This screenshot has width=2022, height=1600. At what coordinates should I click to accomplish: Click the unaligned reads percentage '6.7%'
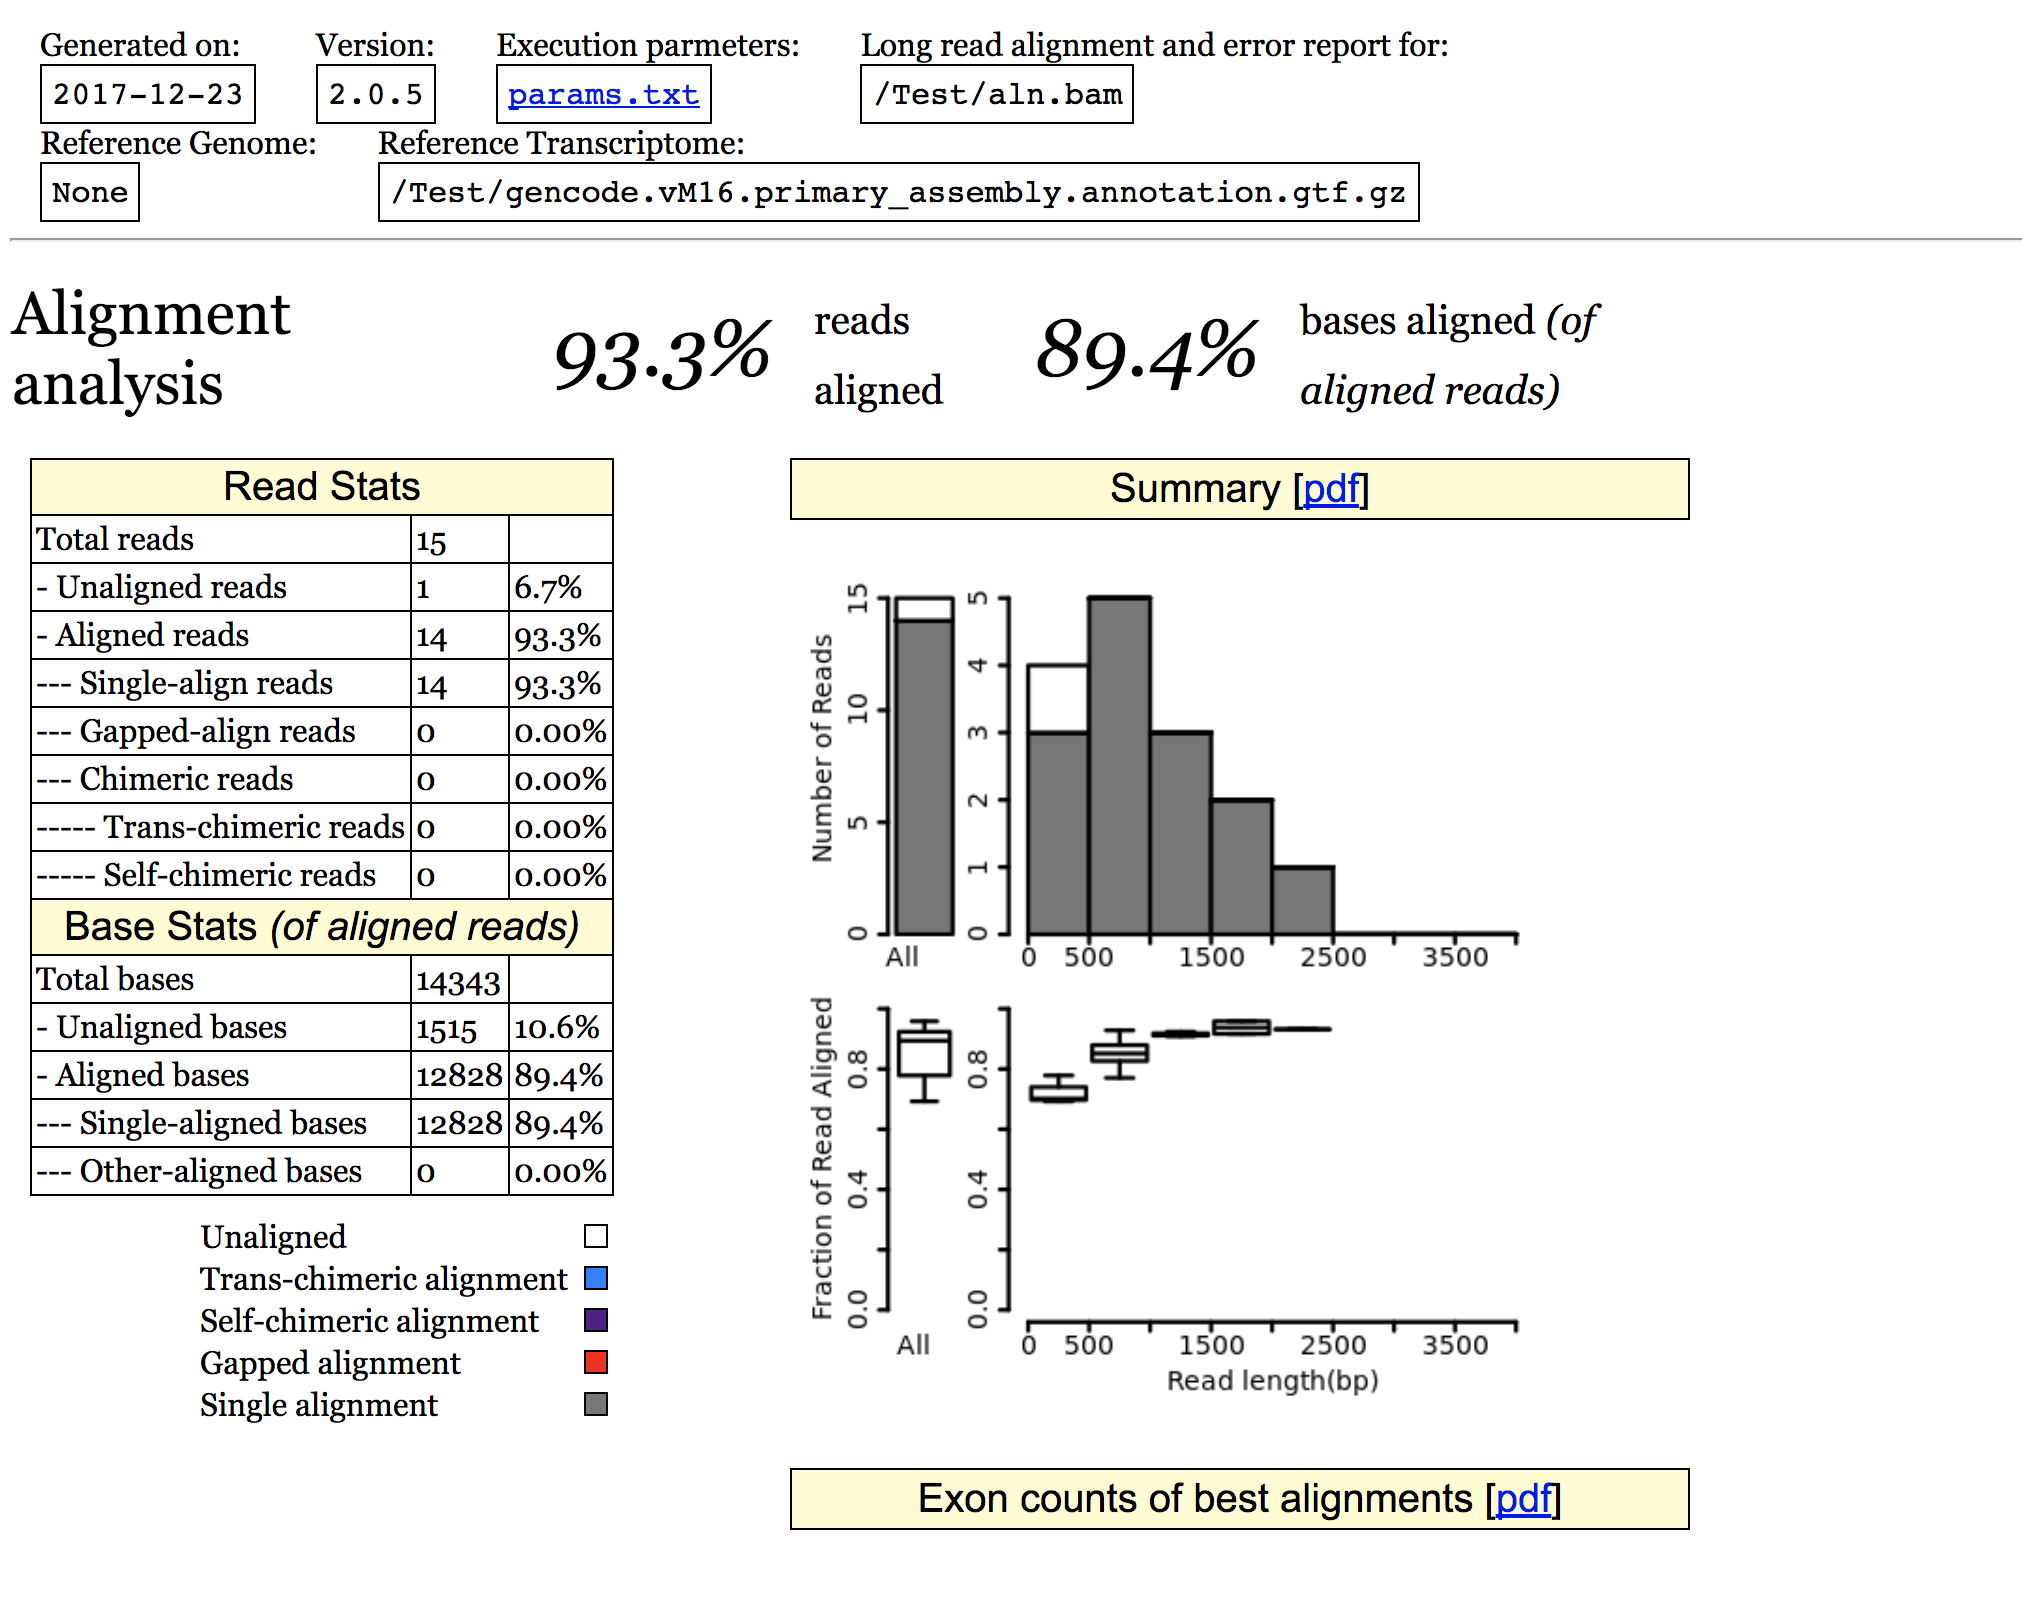[548, 588]
